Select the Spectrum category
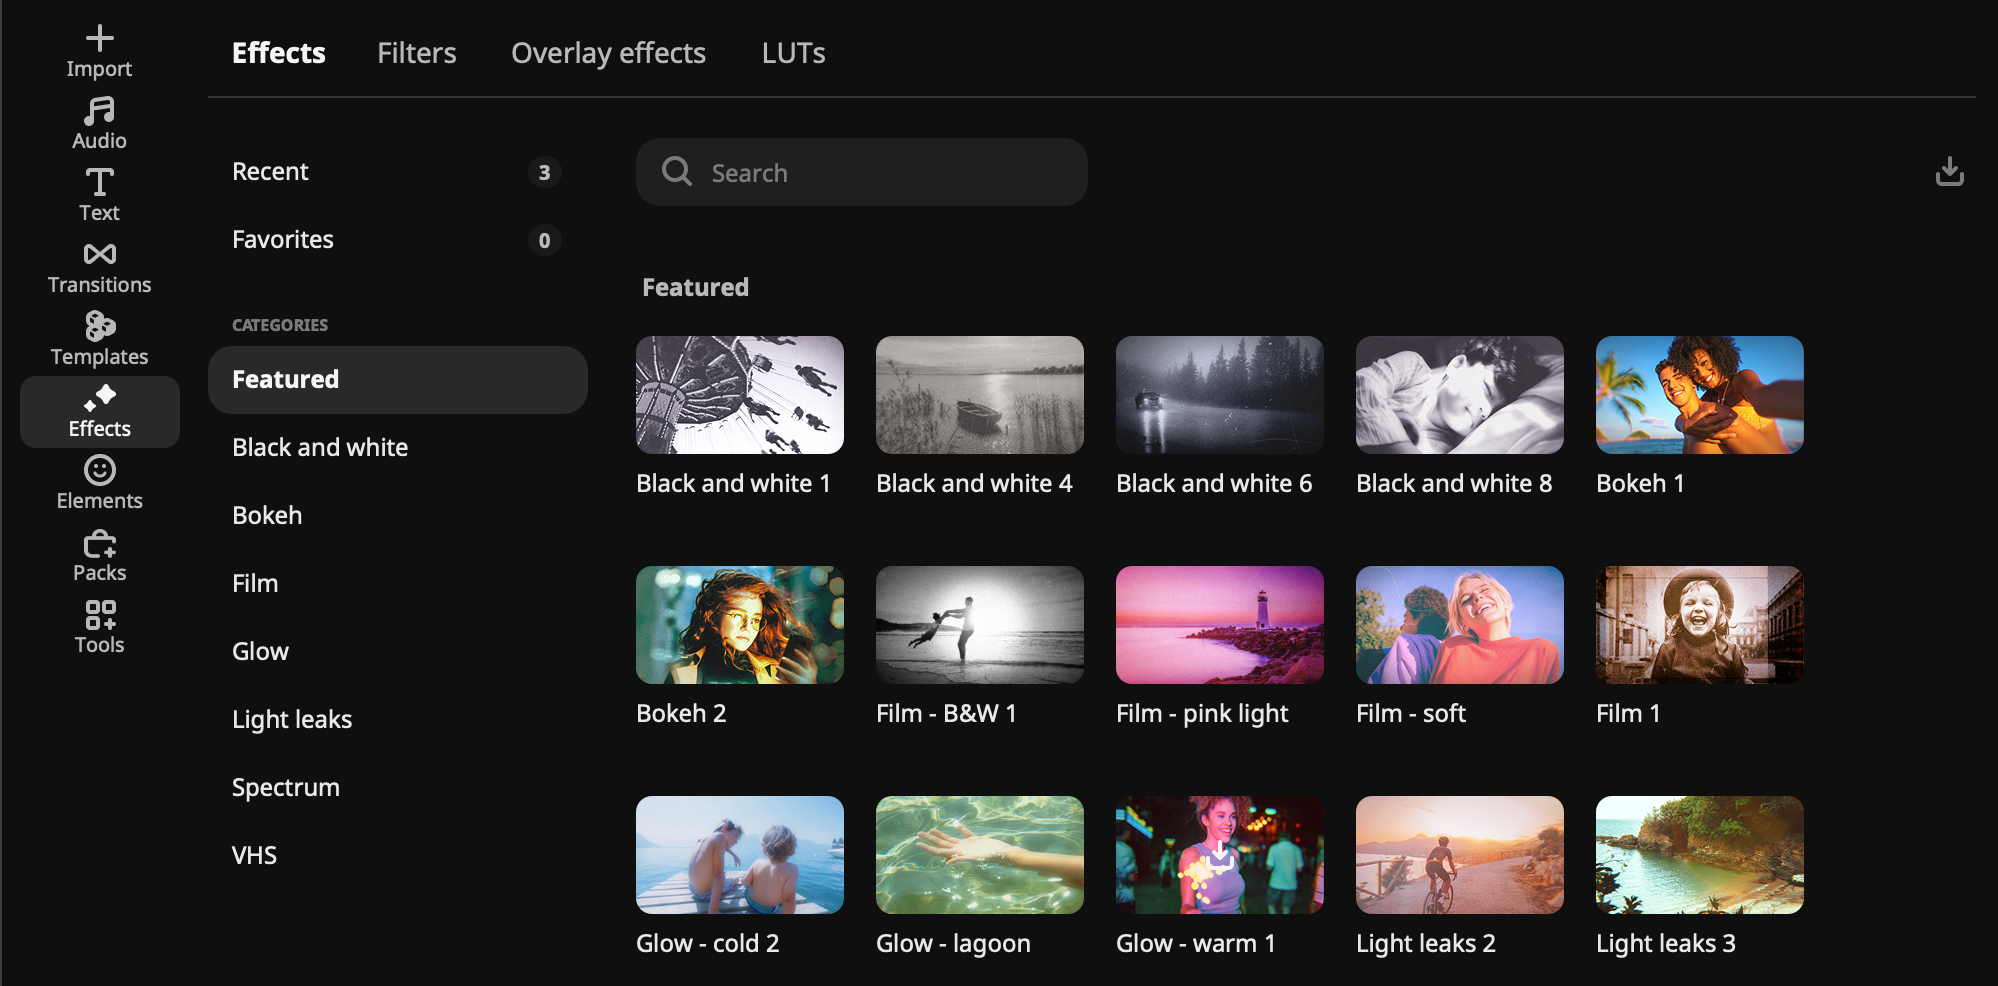Viewport: 1998px width, 986px height. point(398,788)
